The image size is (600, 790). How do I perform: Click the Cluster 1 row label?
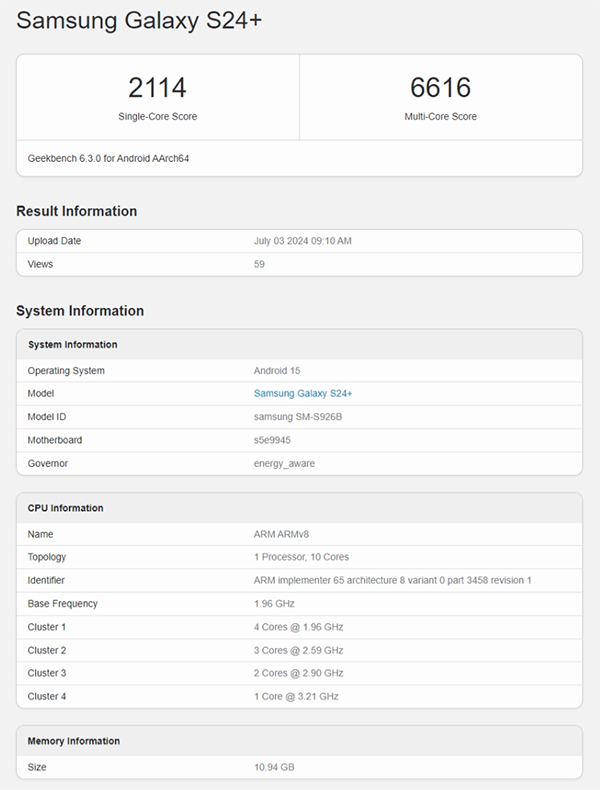click(x=47, y=627)
